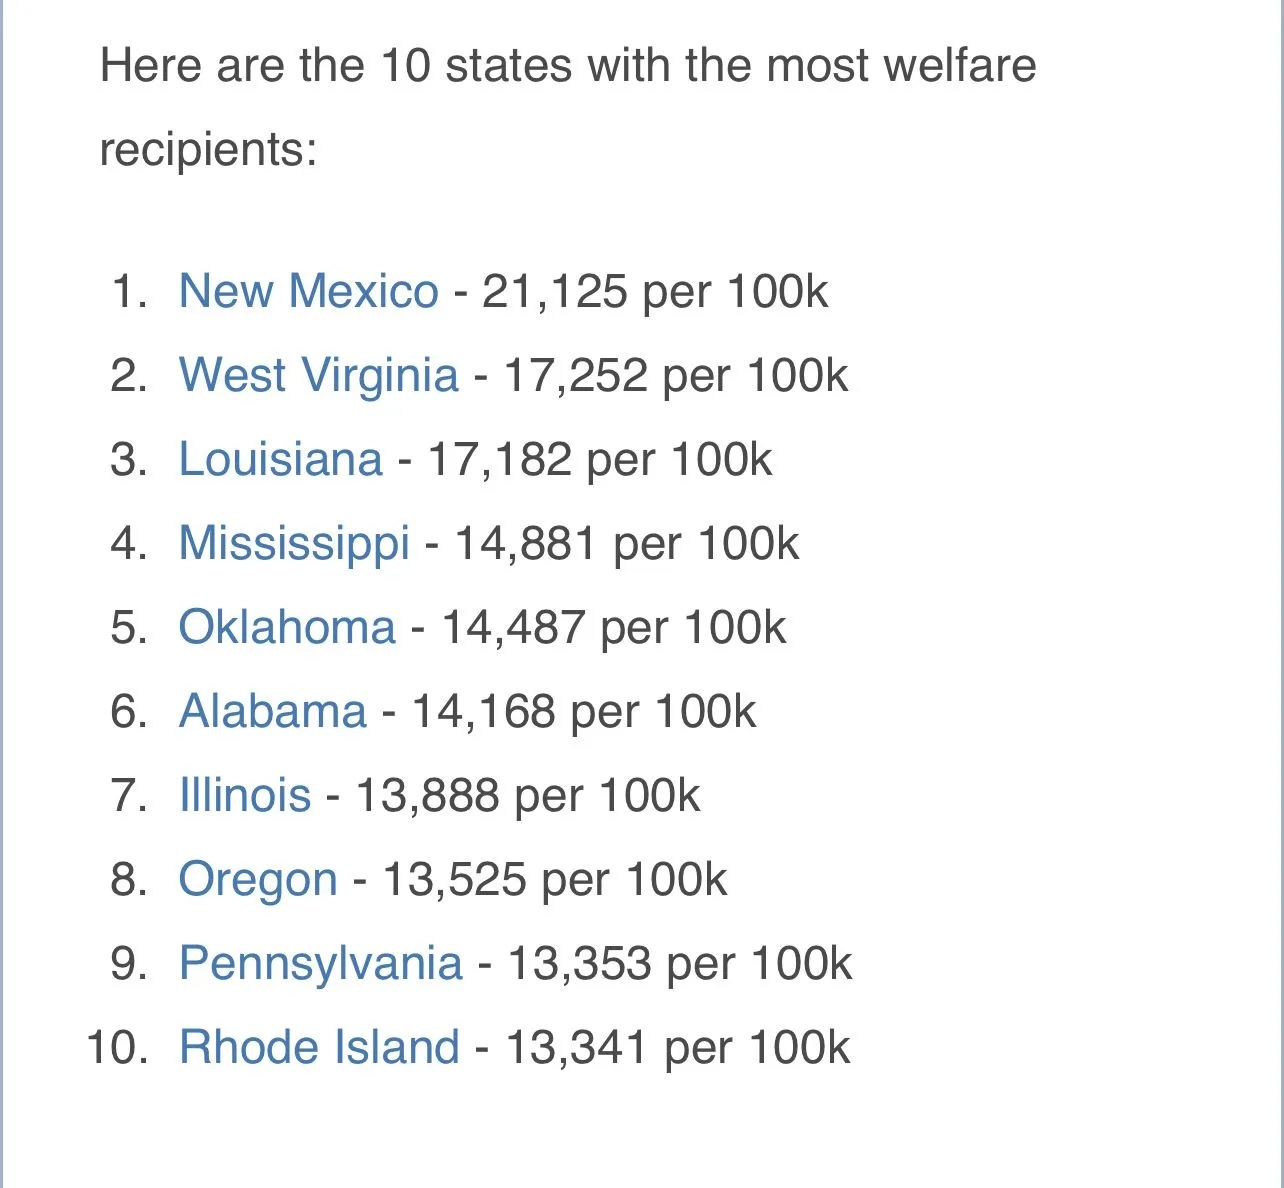Follow the Louisiana state link
Image resolution: width=1284 pixels, height=1188 pixels.
click(280, 460)
